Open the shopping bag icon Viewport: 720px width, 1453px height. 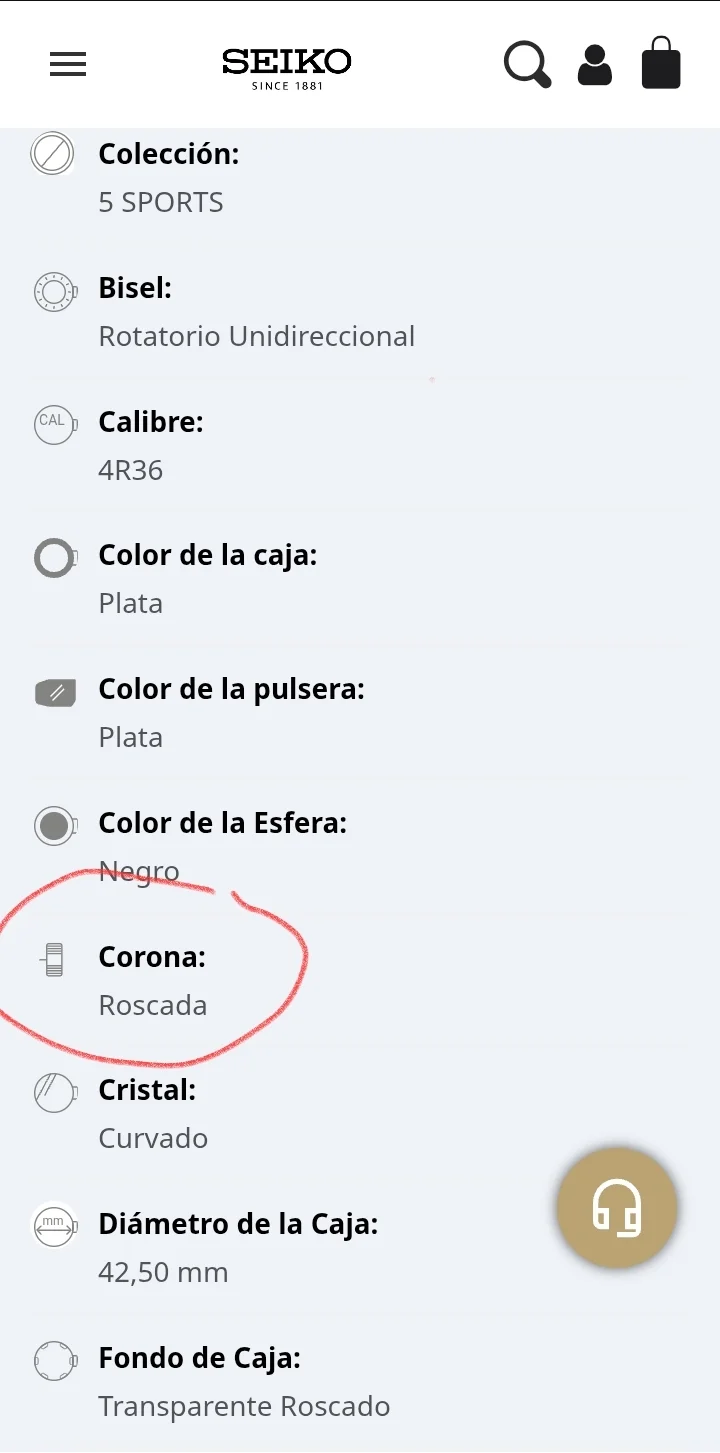click(x=661, y=63)
